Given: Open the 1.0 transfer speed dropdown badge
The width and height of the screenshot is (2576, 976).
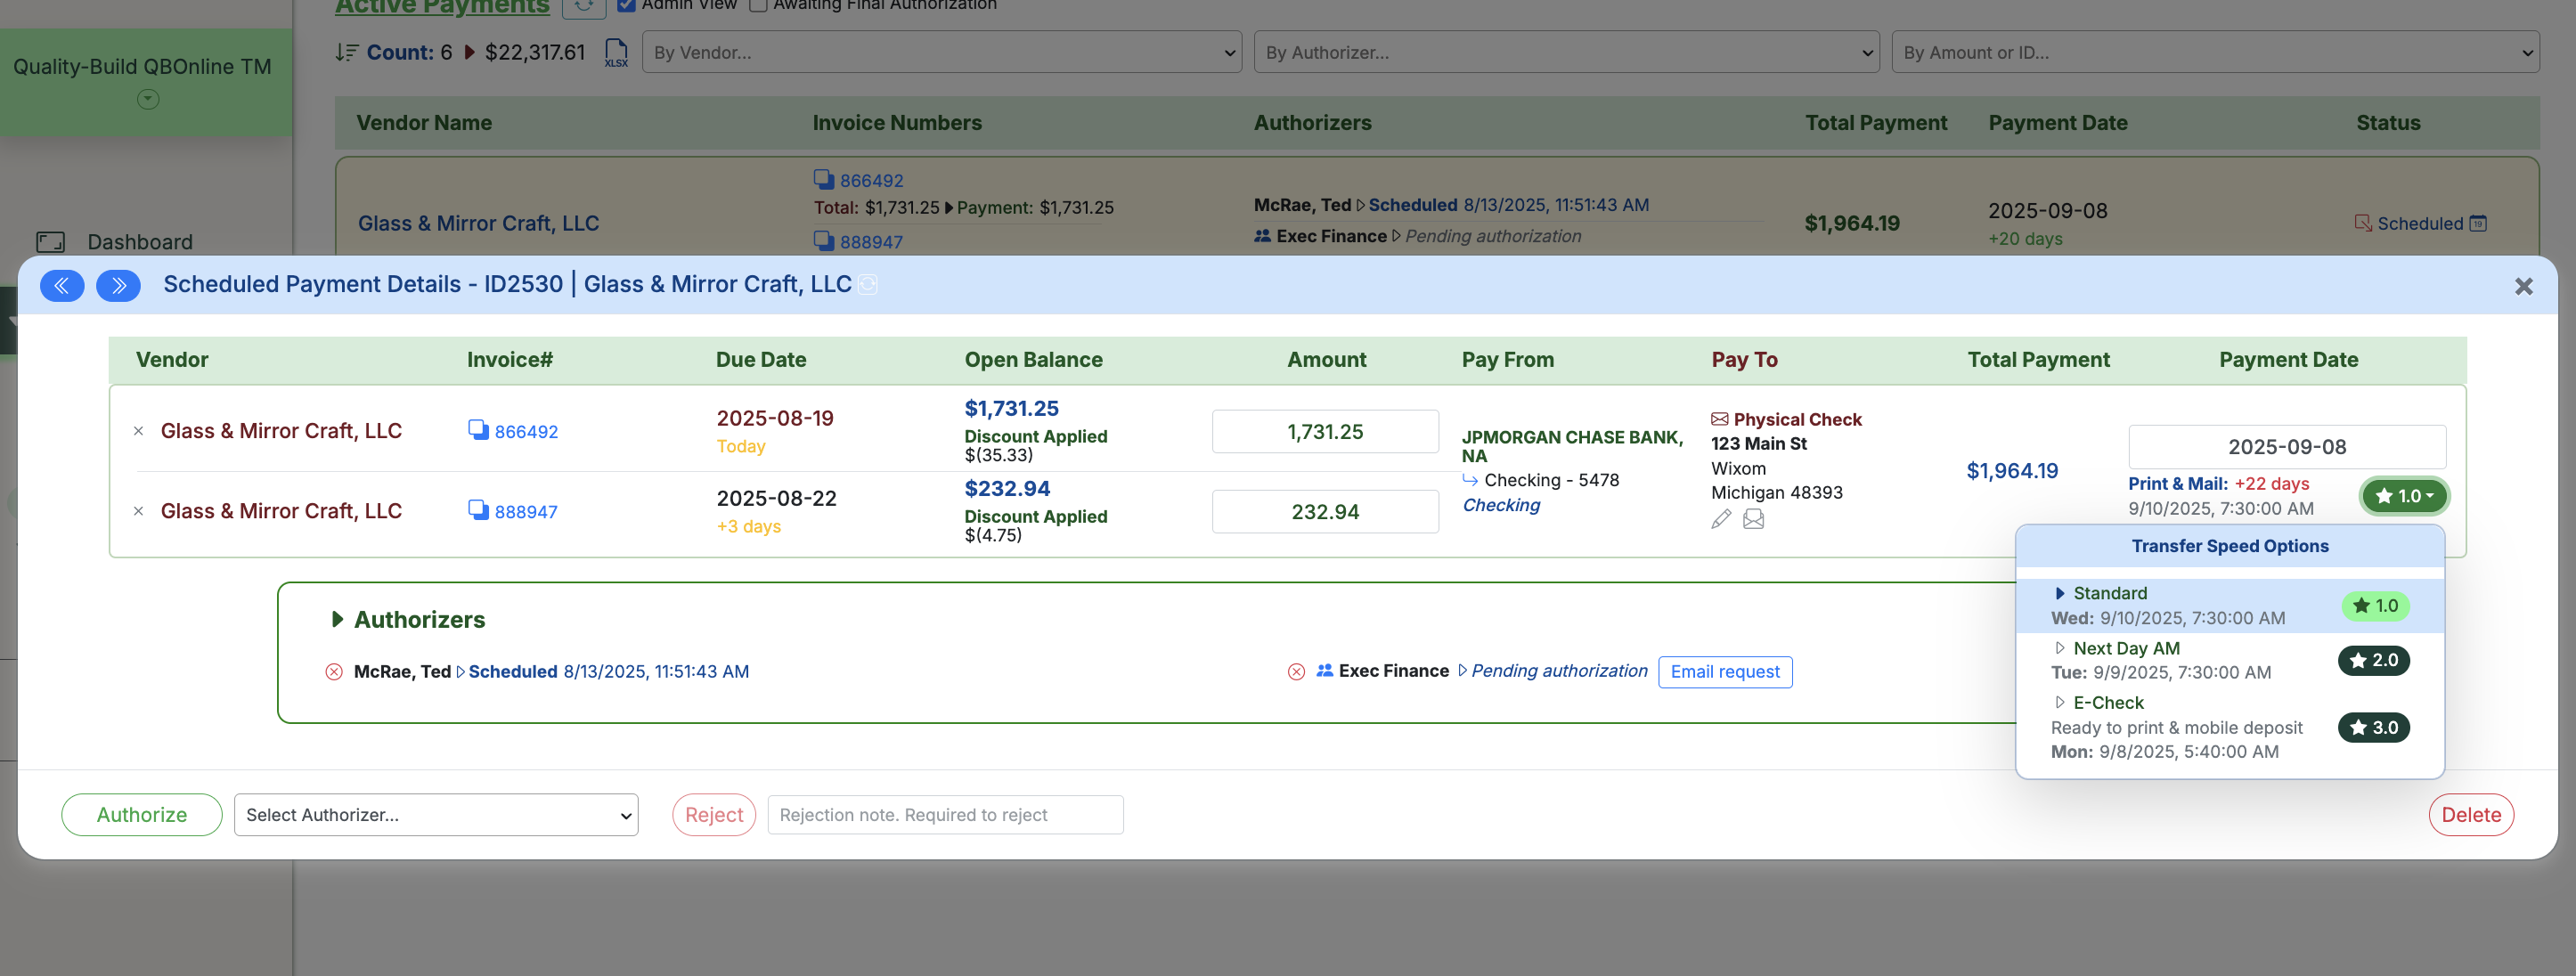Looking at the screenshot, I should (2402, 496).
